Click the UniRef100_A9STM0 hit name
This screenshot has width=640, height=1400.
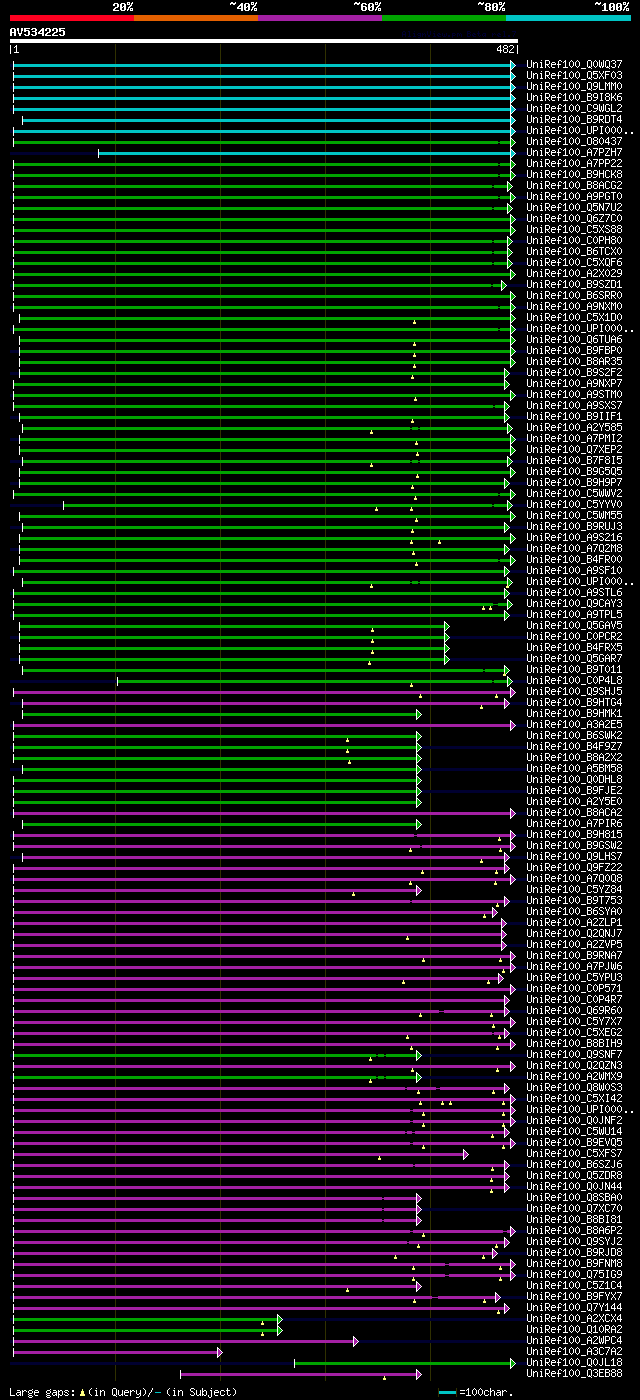click(574, 394)
